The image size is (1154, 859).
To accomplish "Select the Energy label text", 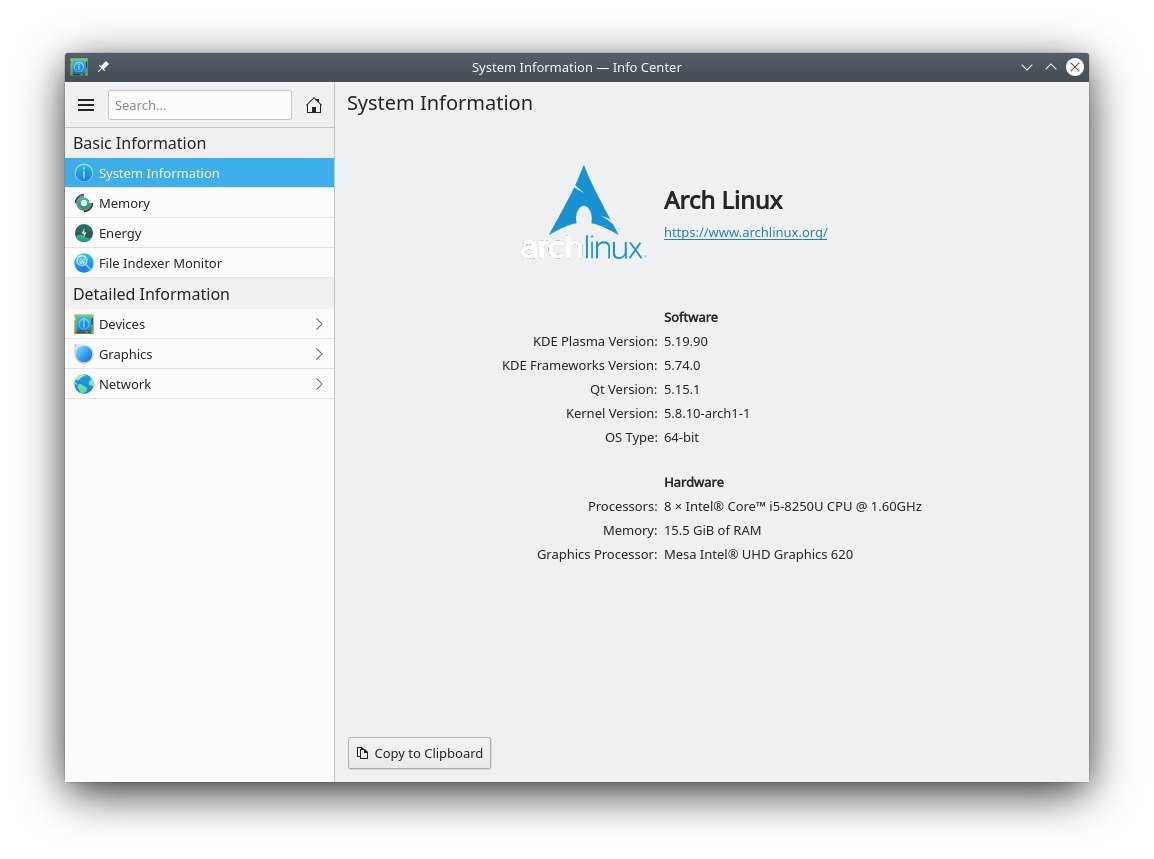I will click(120, 233).
